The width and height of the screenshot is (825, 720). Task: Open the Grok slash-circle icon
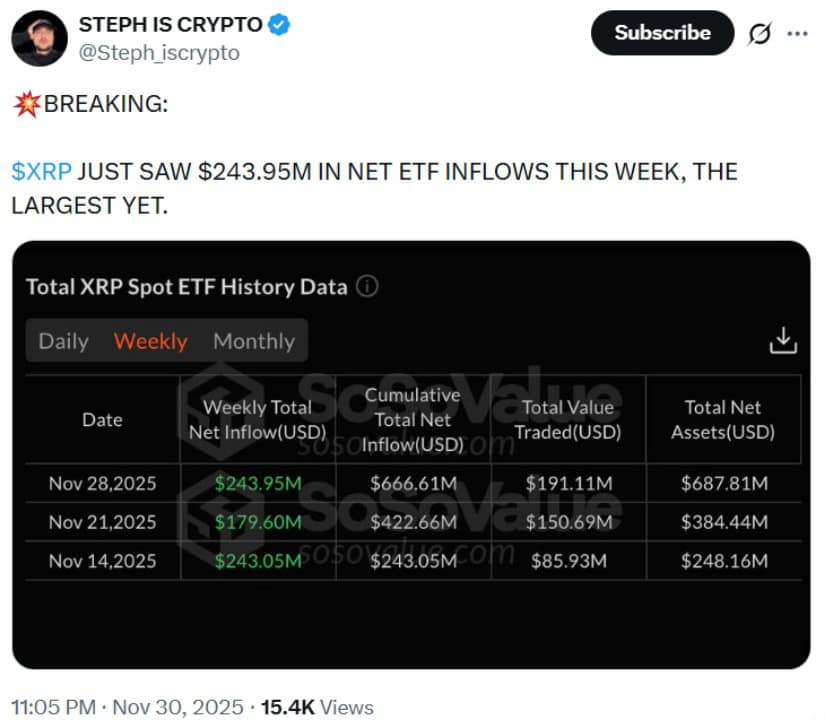760,33
